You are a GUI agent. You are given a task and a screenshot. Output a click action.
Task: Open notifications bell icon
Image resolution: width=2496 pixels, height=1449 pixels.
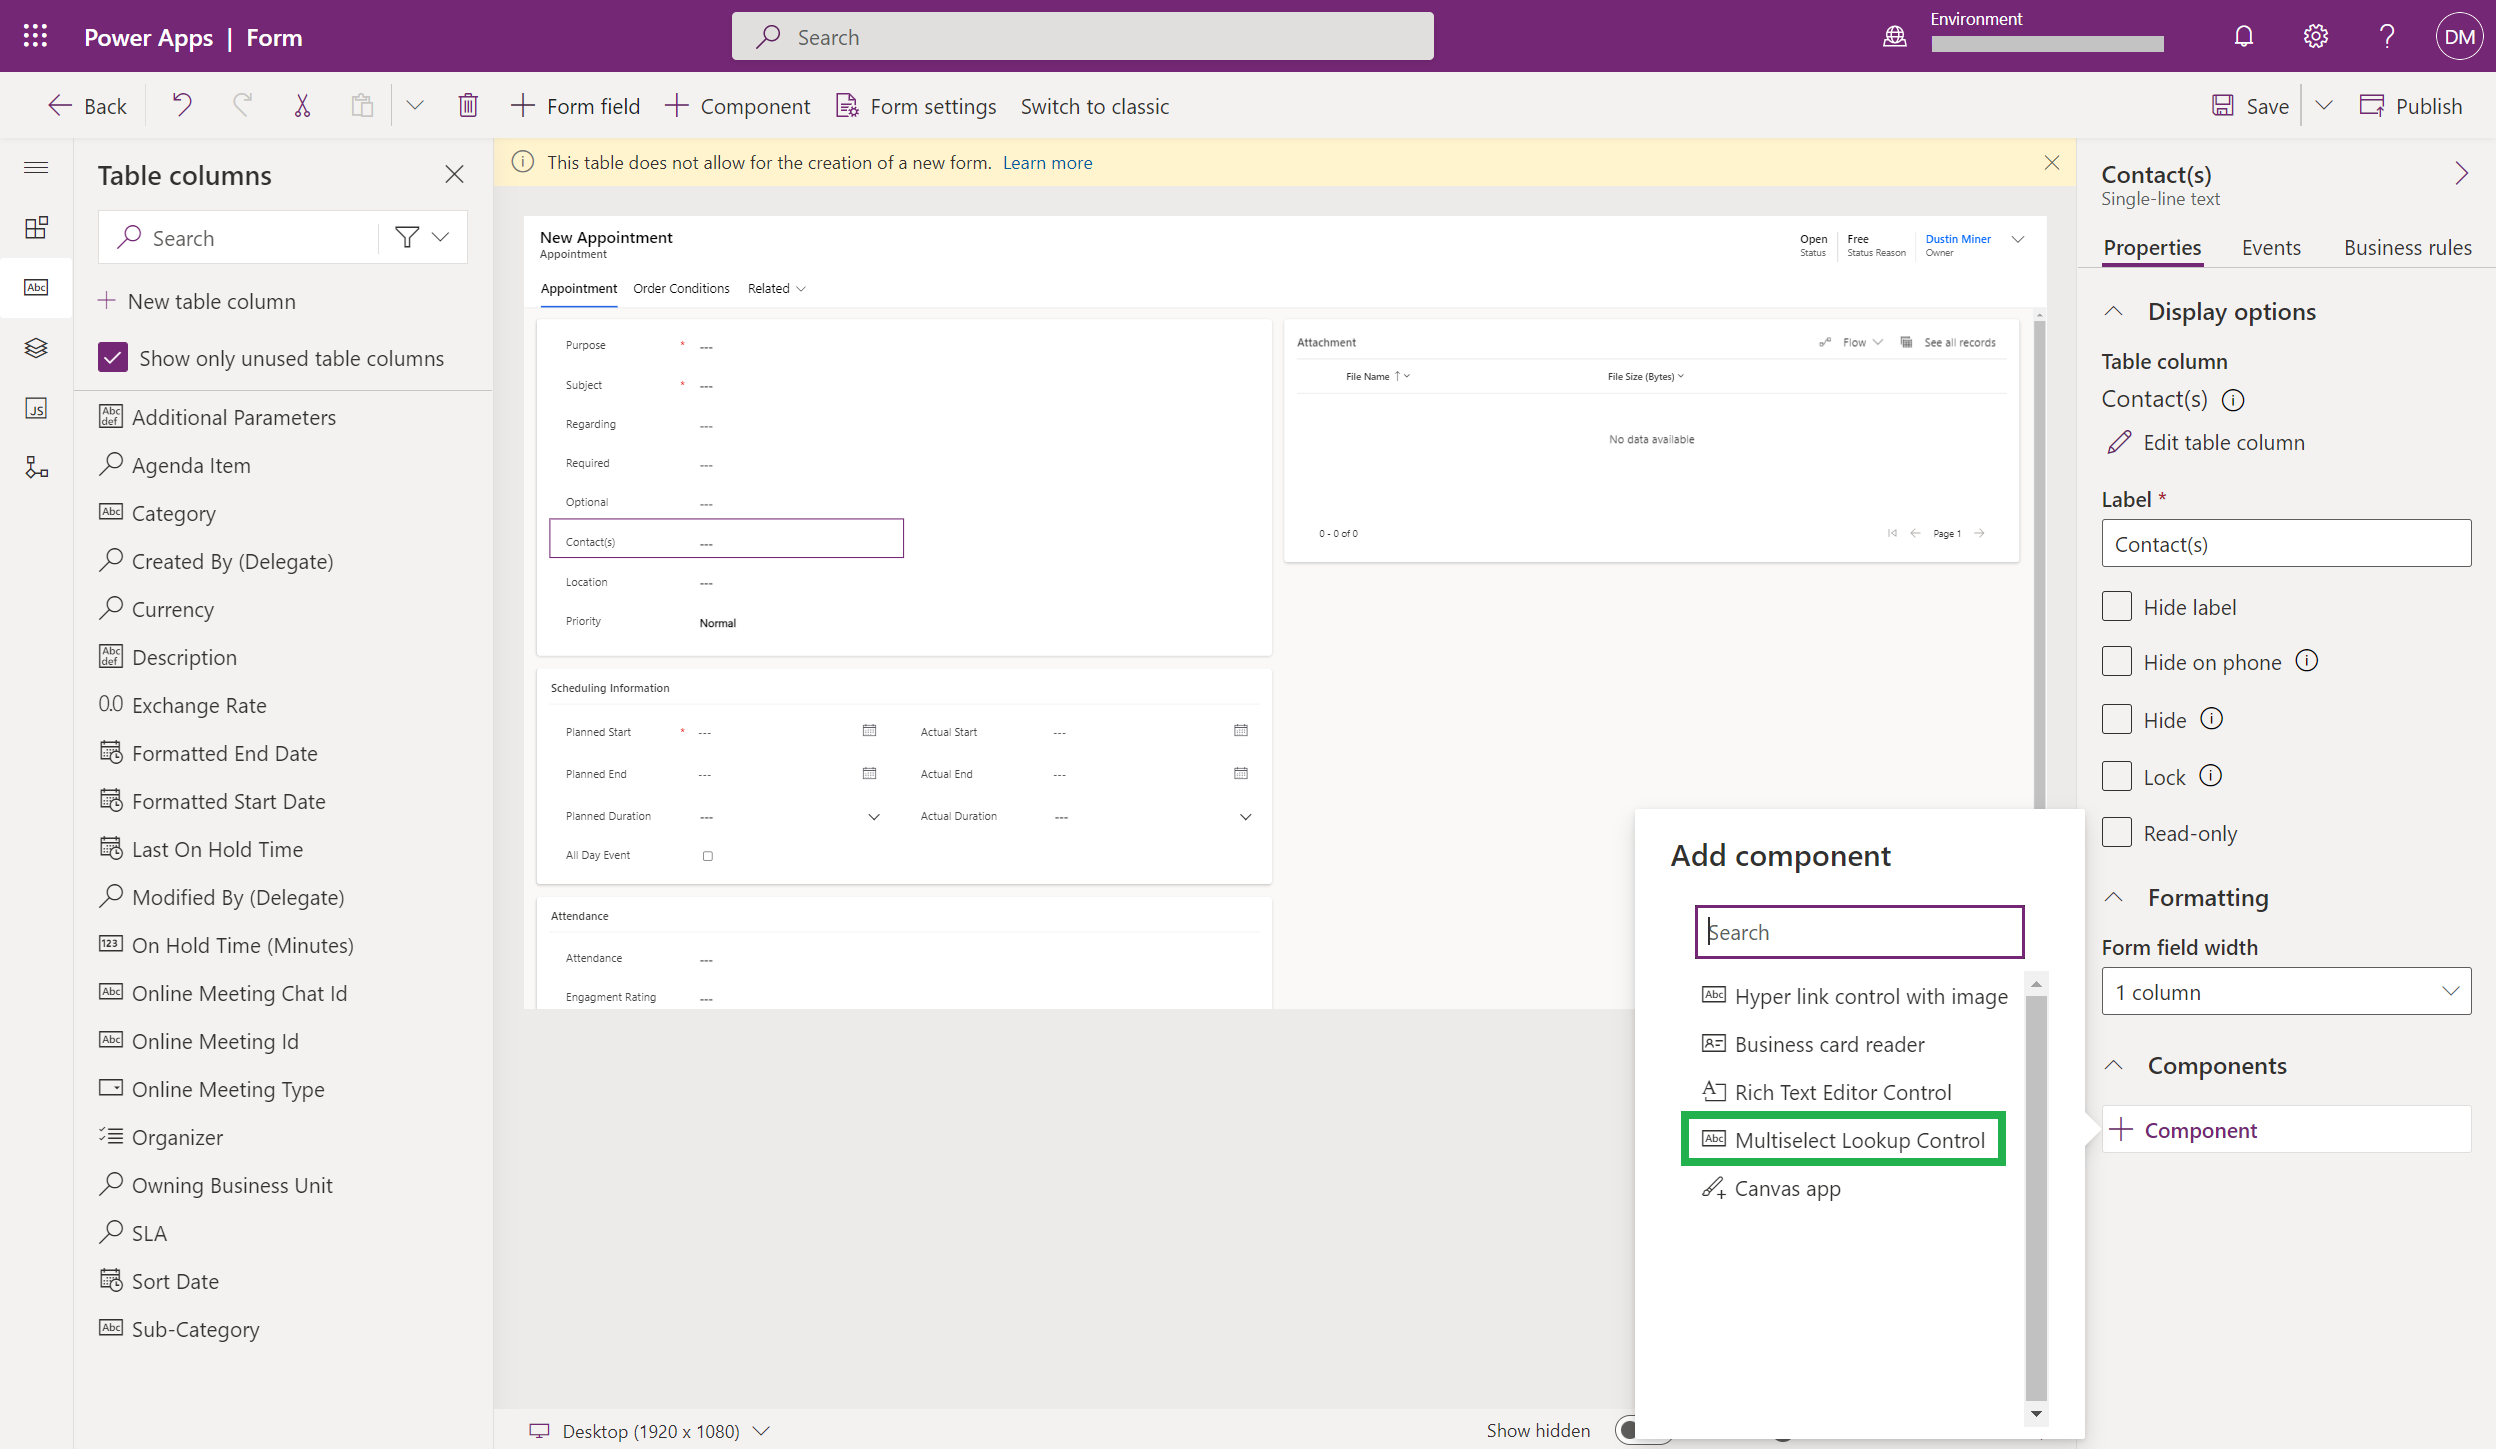[2244, 36]
